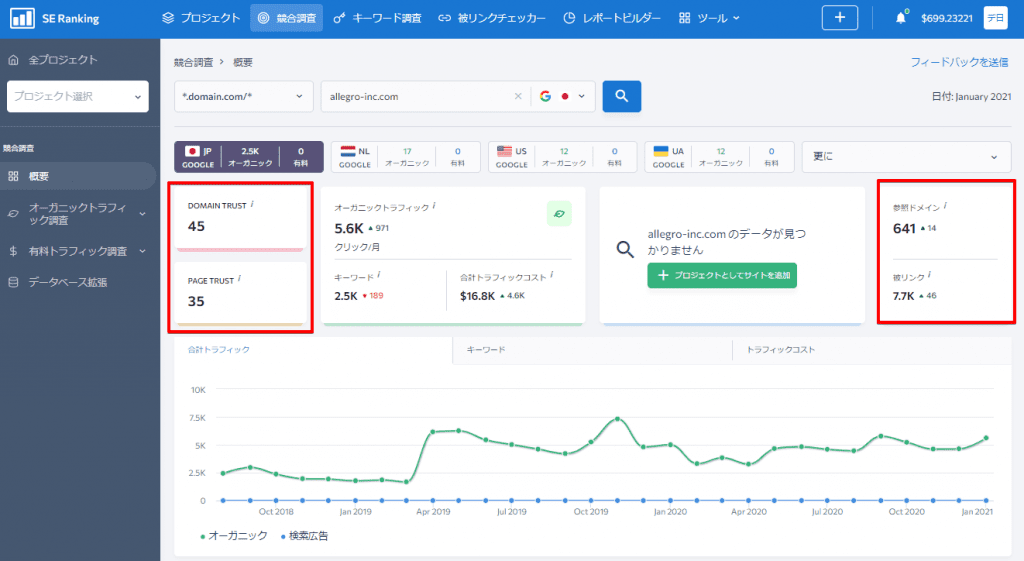Click the $16.8K traffic cost value
1024x561 pixels.
(x=477, y=296)
